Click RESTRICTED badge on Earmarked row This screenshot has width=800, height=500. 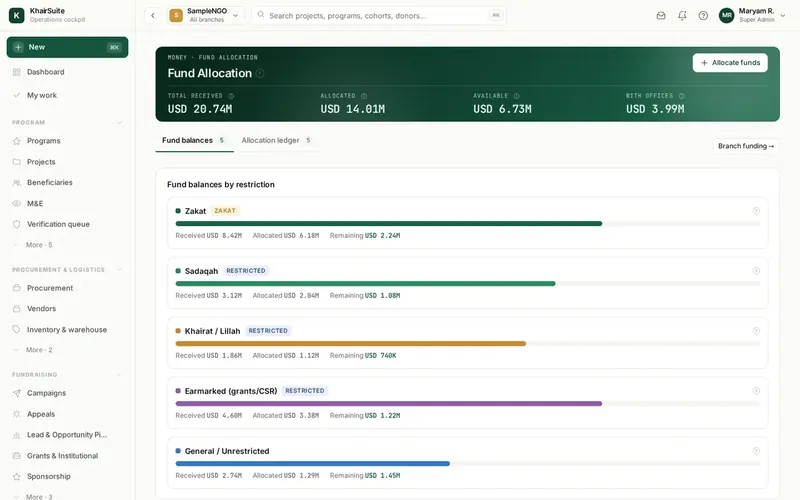pyautogui.click(x=305, y=391)
